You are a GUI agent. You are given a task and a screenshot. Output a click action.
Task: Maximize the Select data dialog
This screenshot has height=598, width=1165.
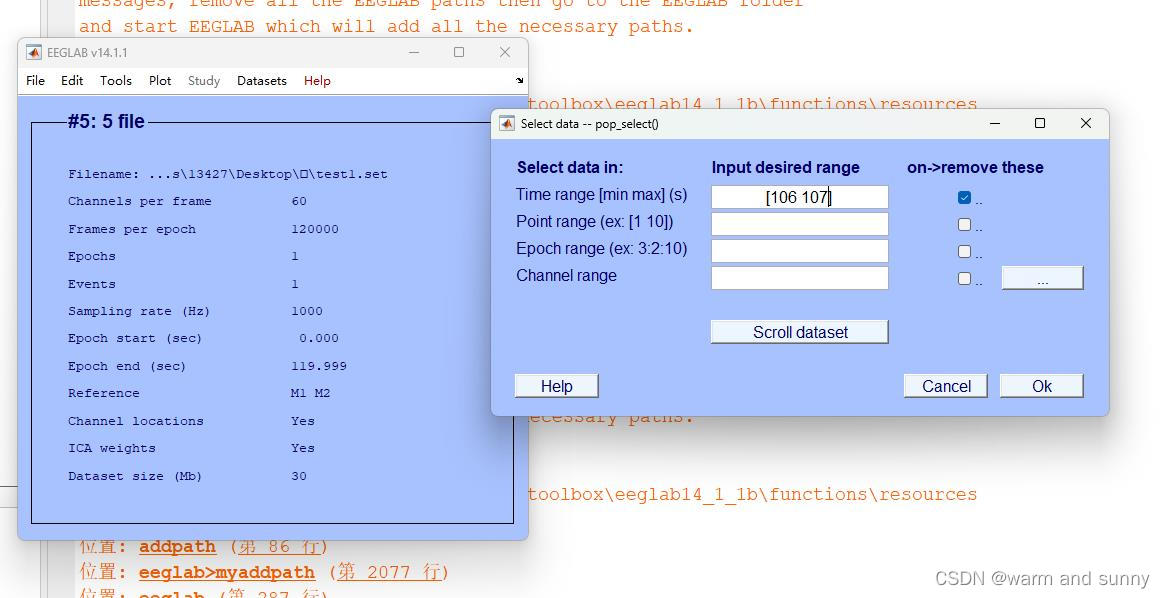(1040, 123)
